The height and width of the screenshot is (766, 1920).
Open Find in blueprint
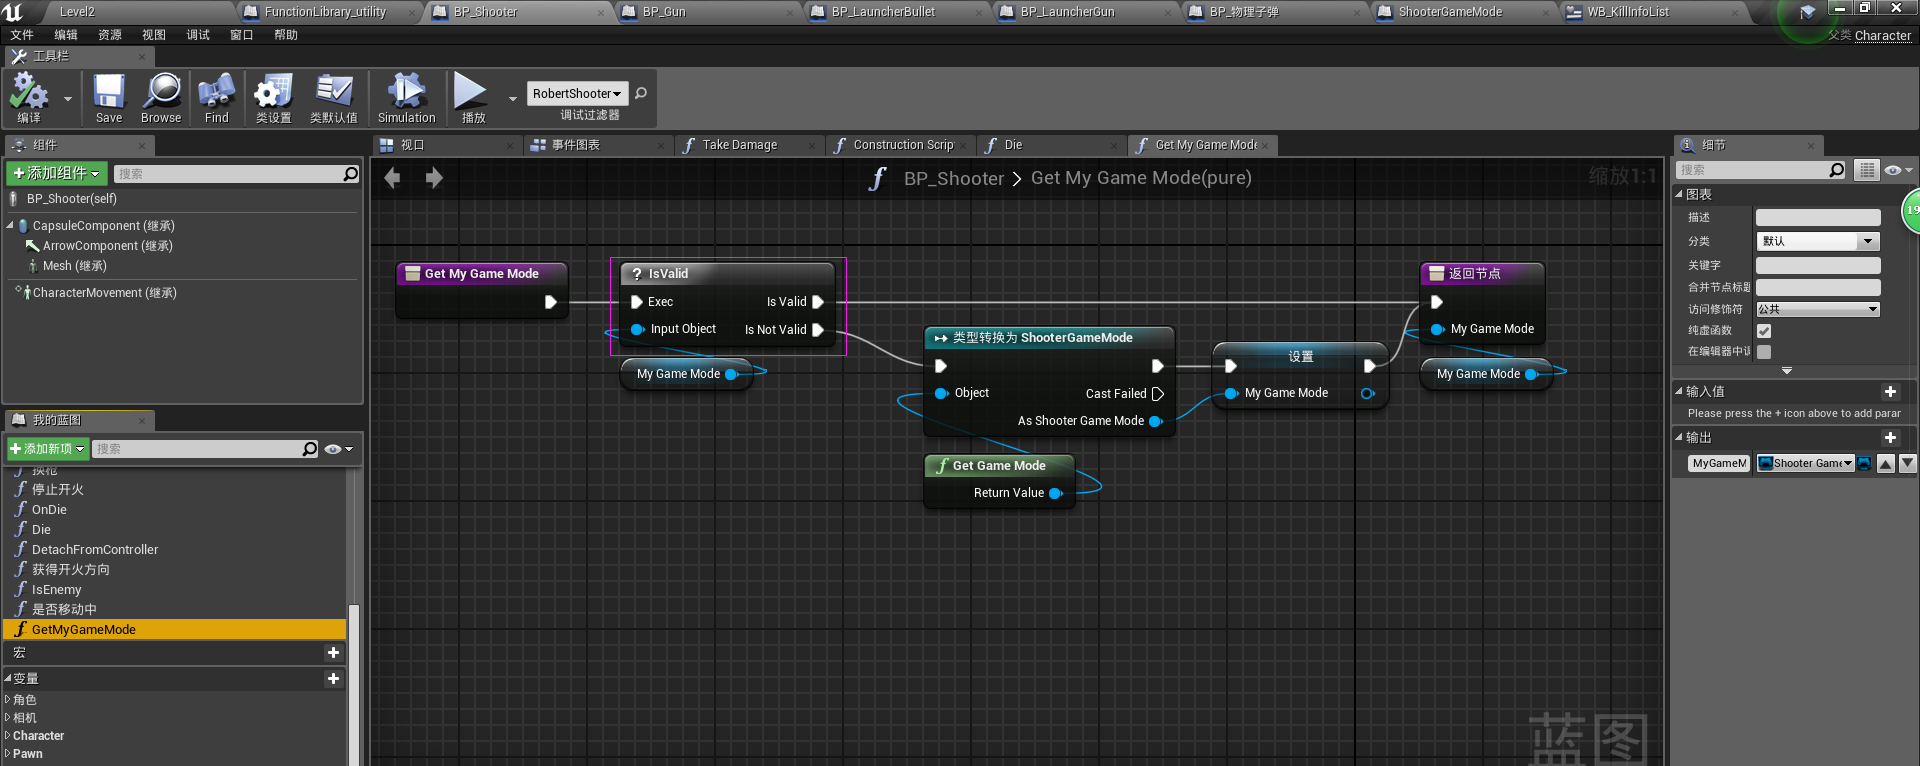[217, 98]
